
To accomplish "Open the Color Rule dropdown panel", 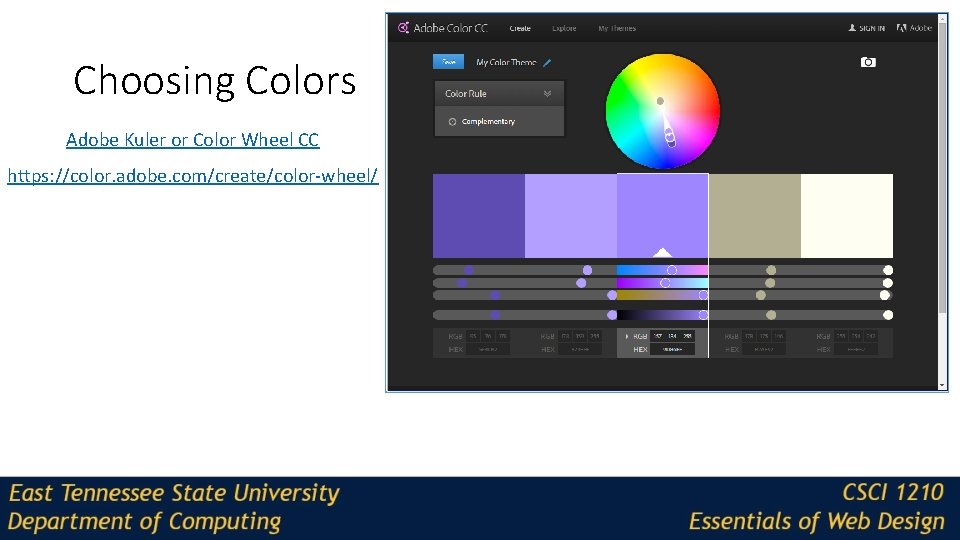I will pos(499,94).
